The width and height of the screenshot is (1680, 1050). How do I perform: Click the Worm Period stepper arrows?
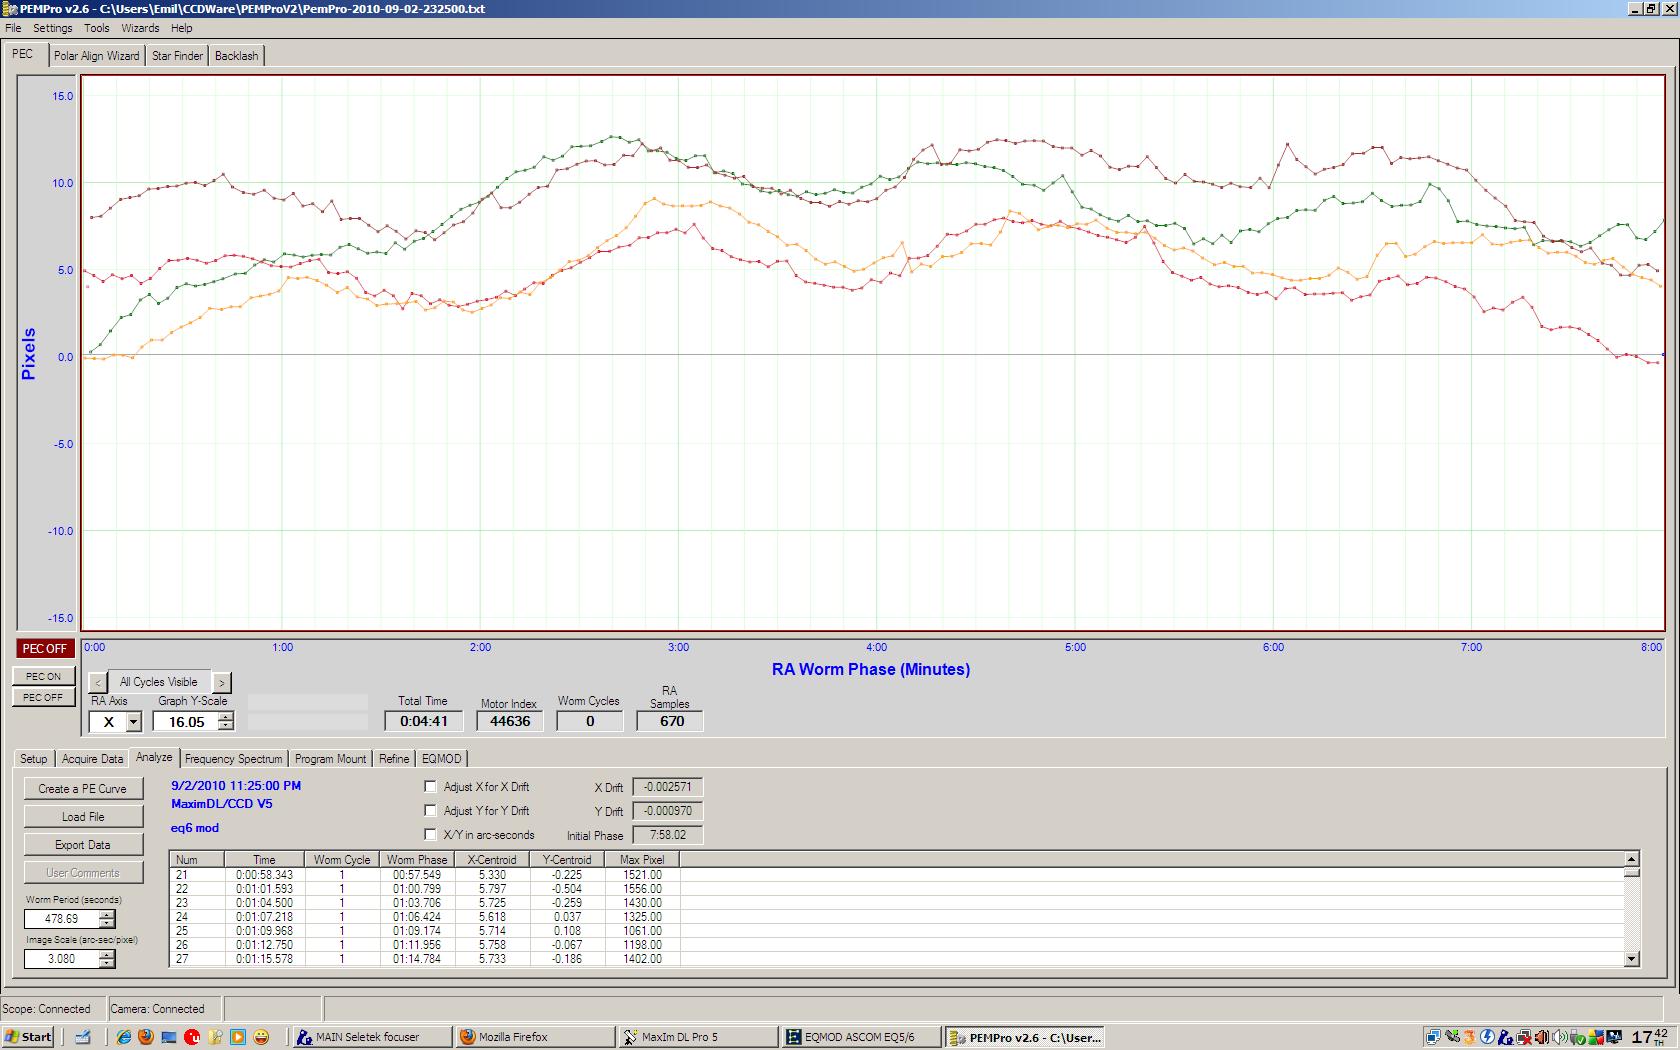[107, 919]
